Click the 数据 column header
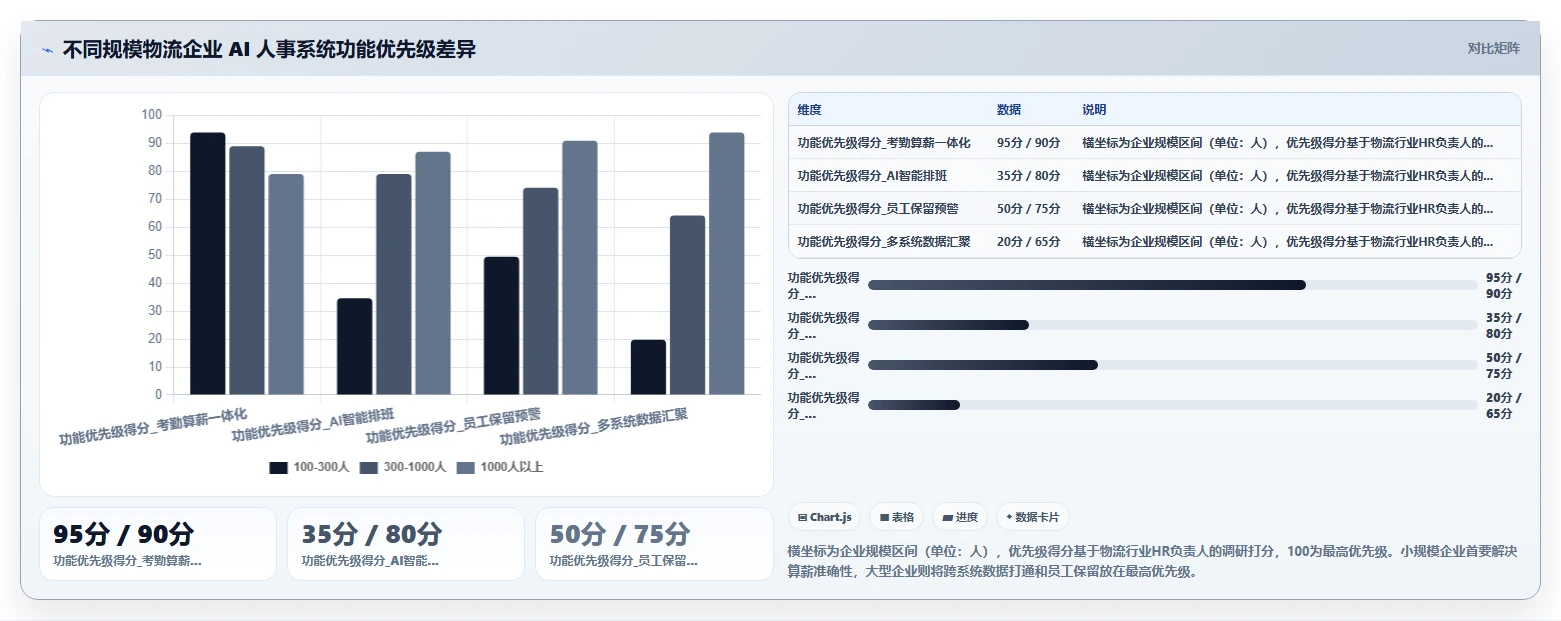 pos(1009,110)
